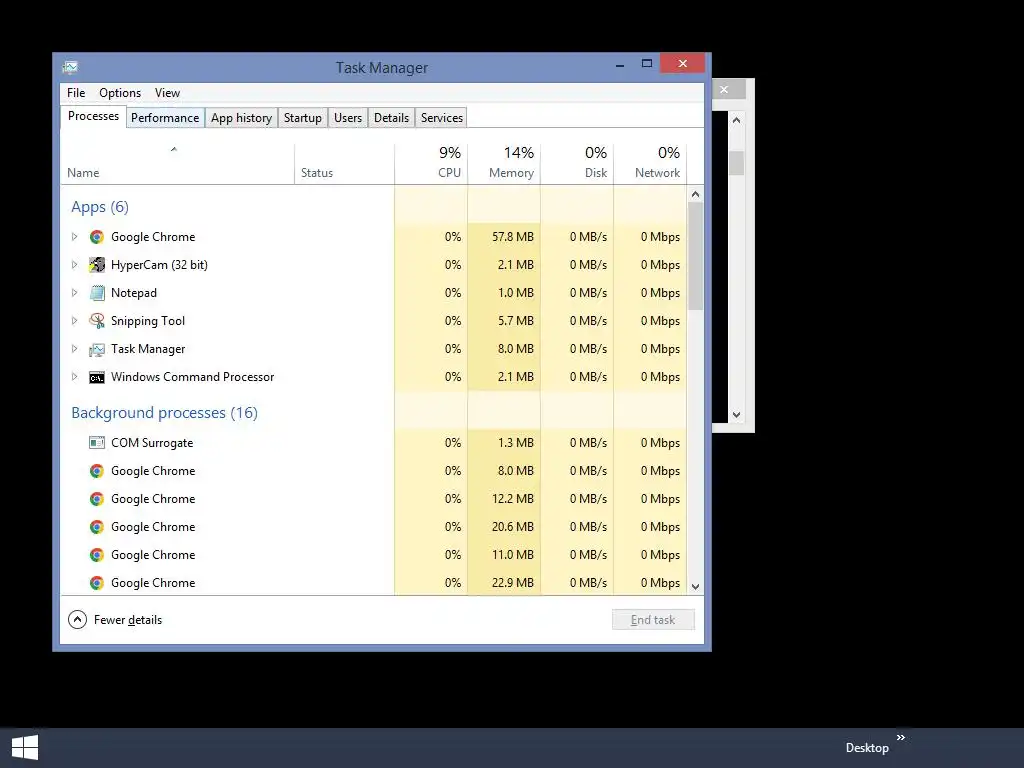
Task: Click the background window scrollbar thumb
Action: (x=737, y=163)
